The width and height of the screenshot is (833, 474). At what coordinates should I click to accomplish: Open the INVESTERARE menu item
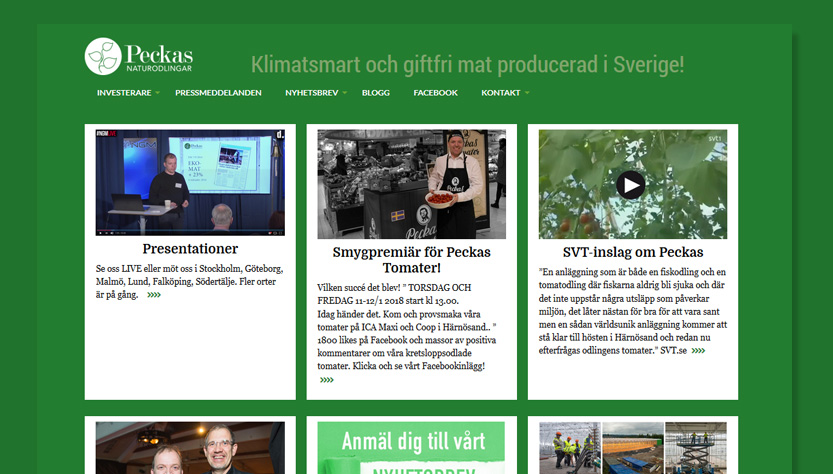coord(124,93)
